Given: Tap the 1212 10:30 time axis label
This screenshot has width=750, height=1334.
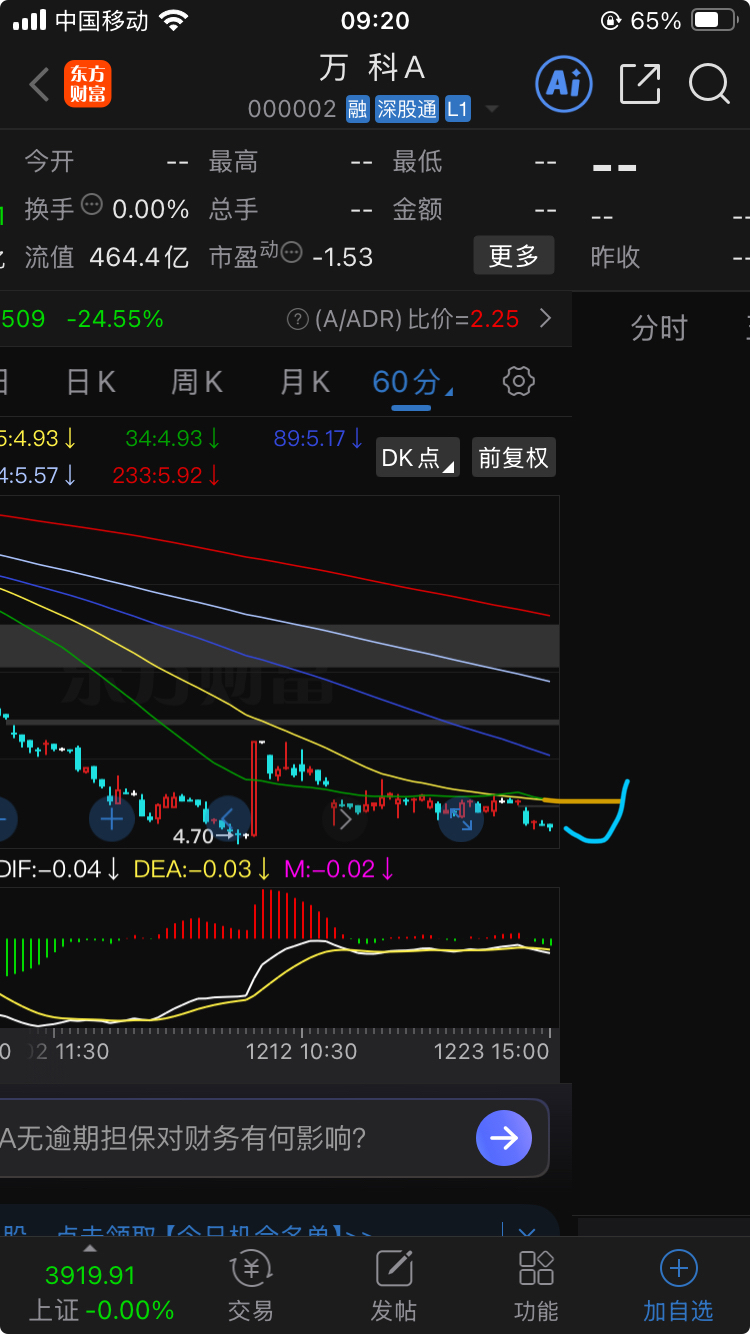Looking at the screenshot, I should (302, 1052).
